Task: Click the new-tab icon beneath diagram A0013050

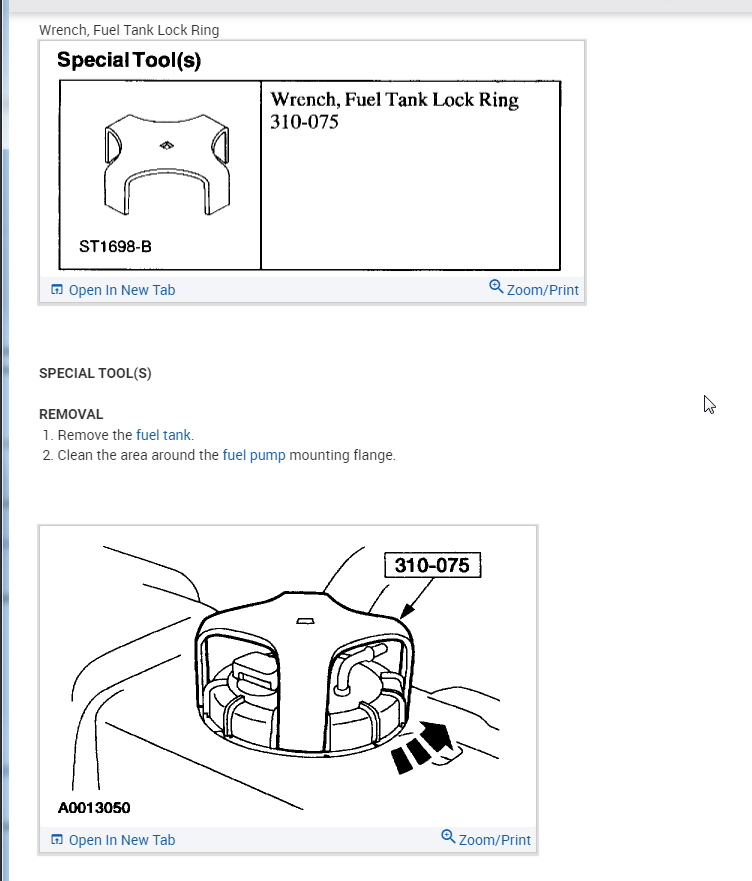Action: click(57, 839)
